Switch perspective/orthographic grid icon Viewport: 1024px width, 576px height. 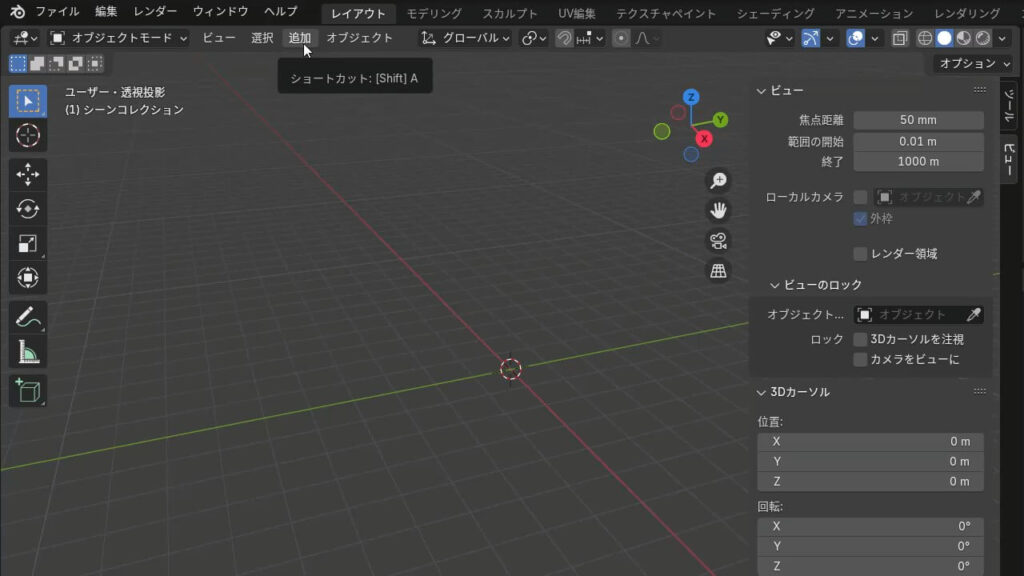718,270
